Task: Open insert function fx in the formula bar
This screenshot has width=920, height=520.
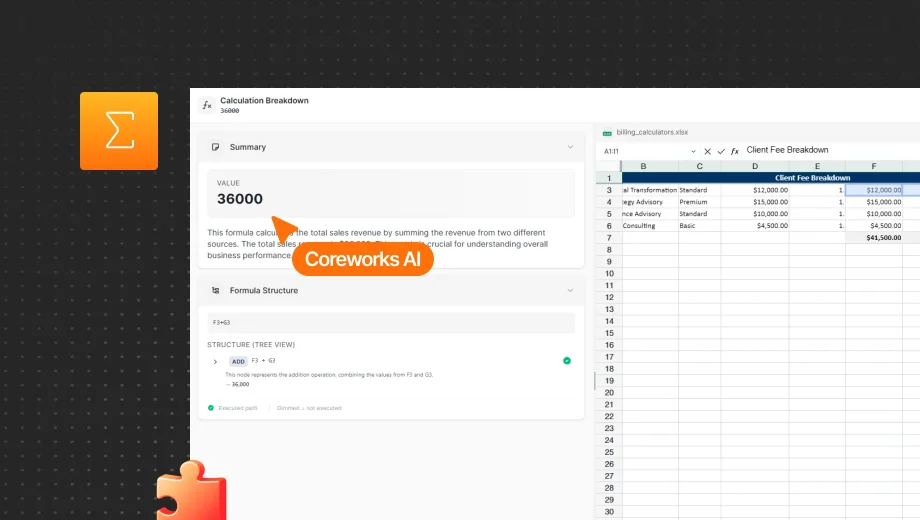Action: coord(735,151)
